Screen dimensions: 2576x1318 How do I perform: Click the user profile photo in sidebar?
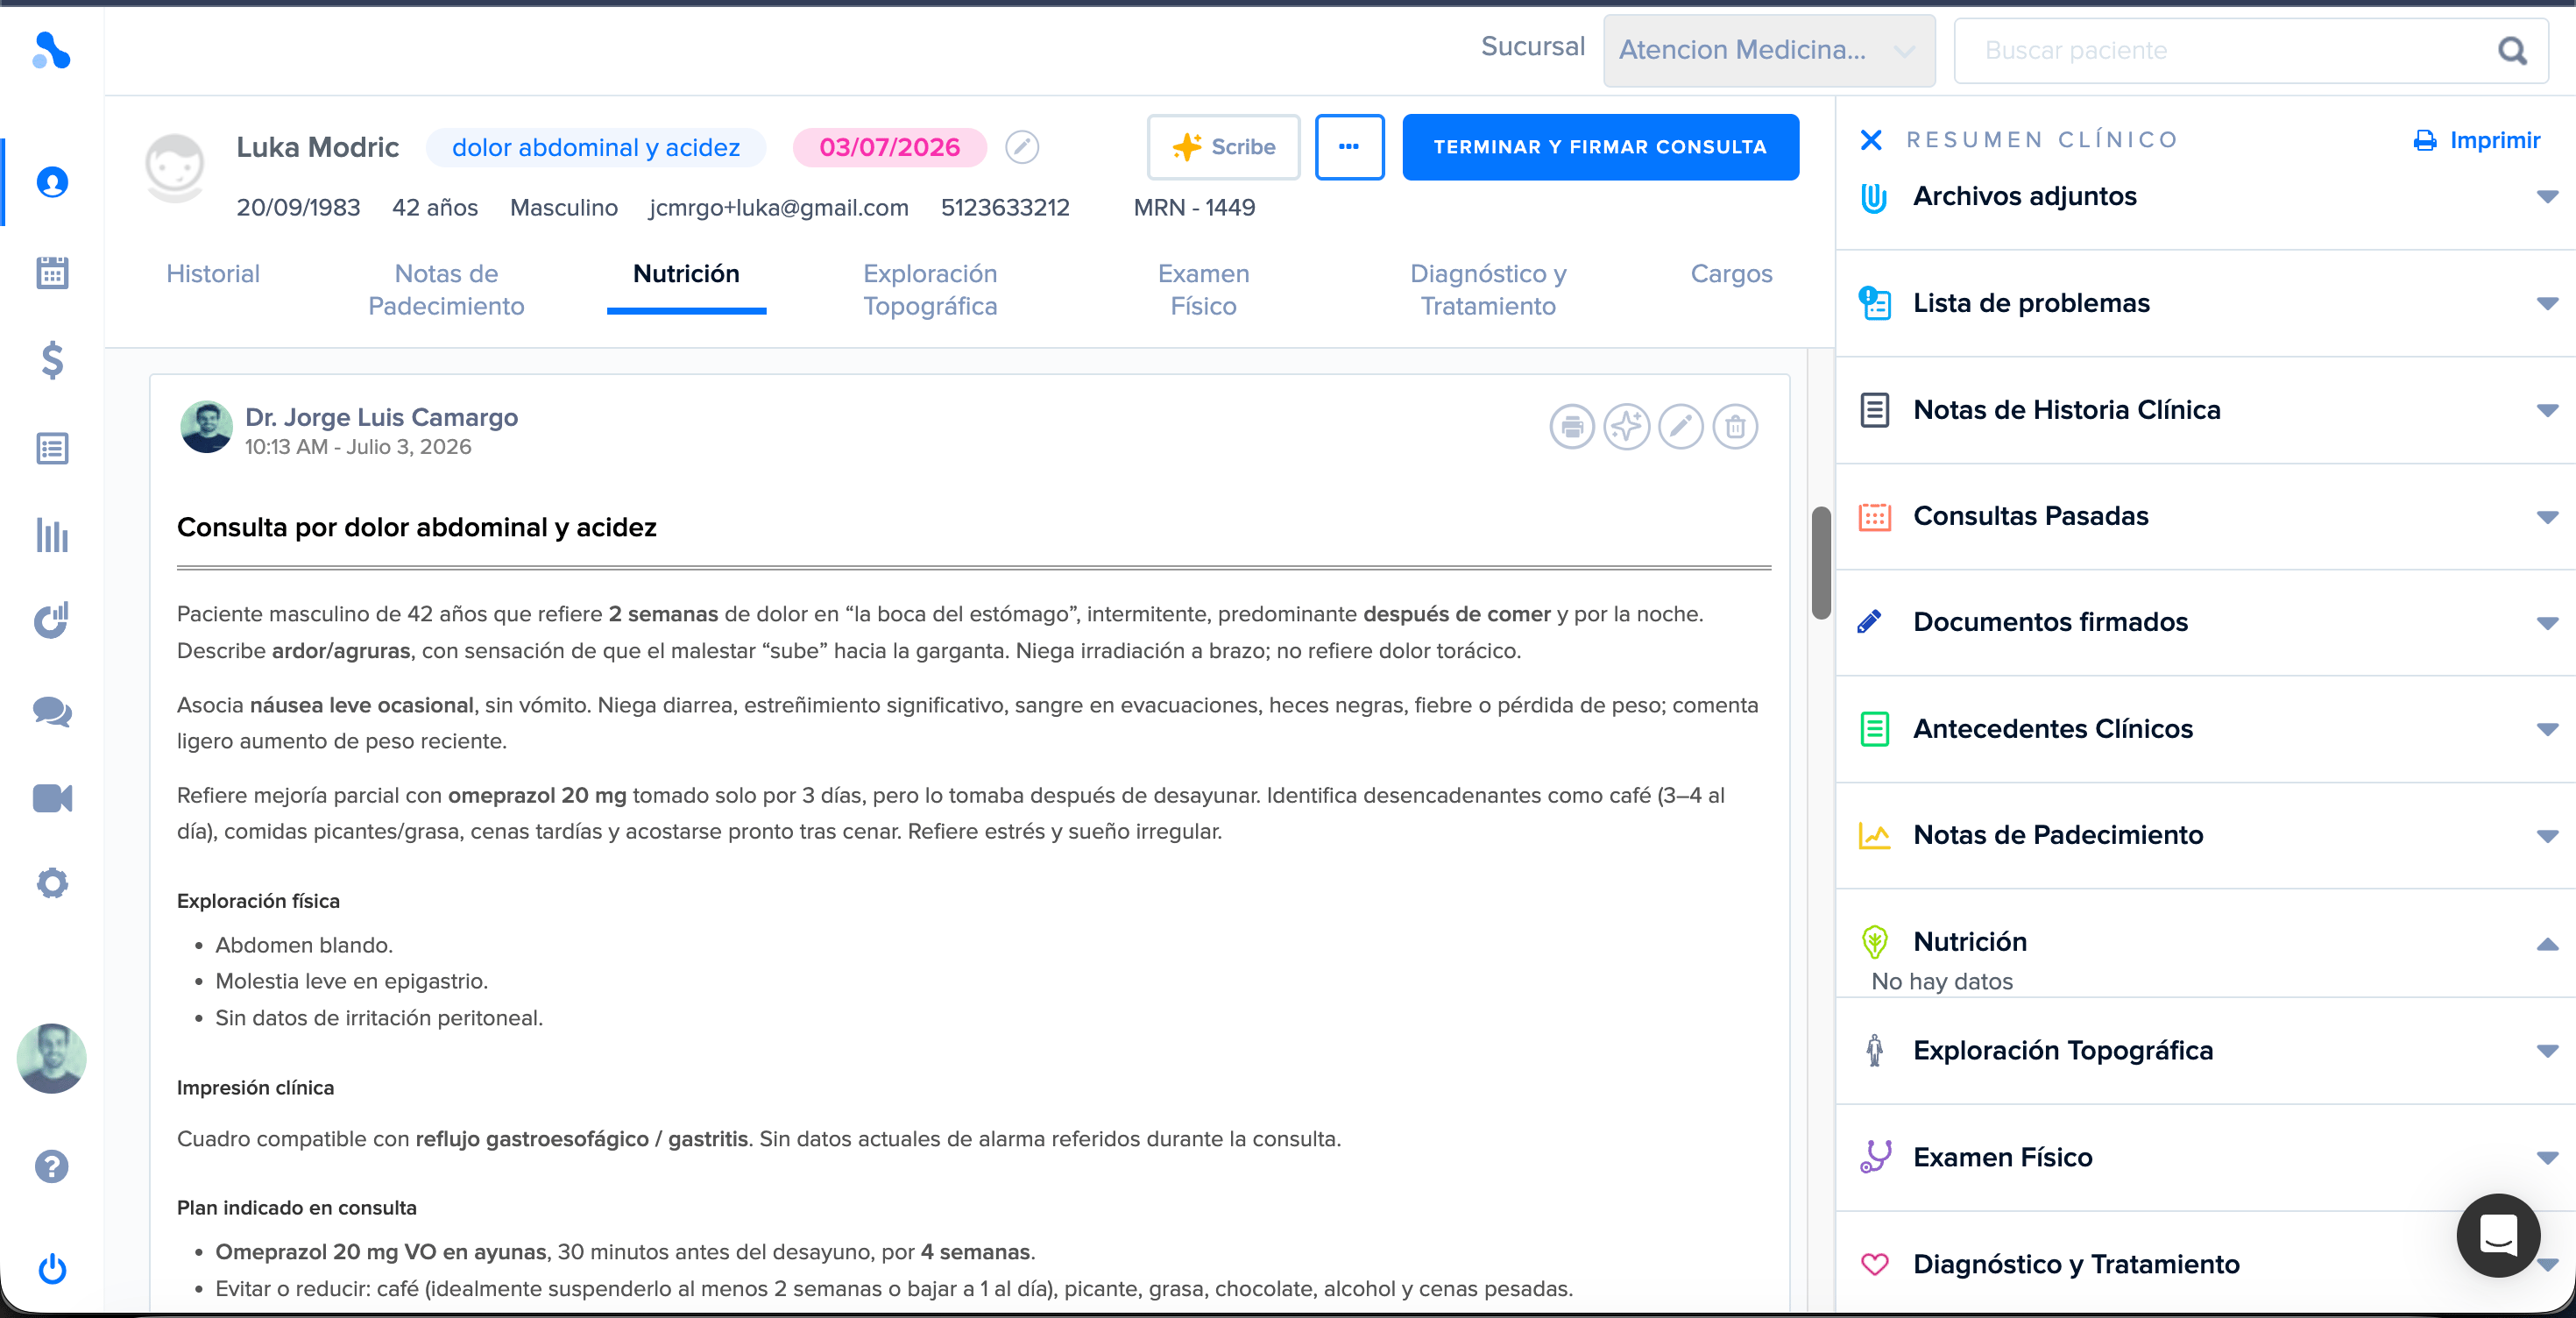tap(52, 1058)
